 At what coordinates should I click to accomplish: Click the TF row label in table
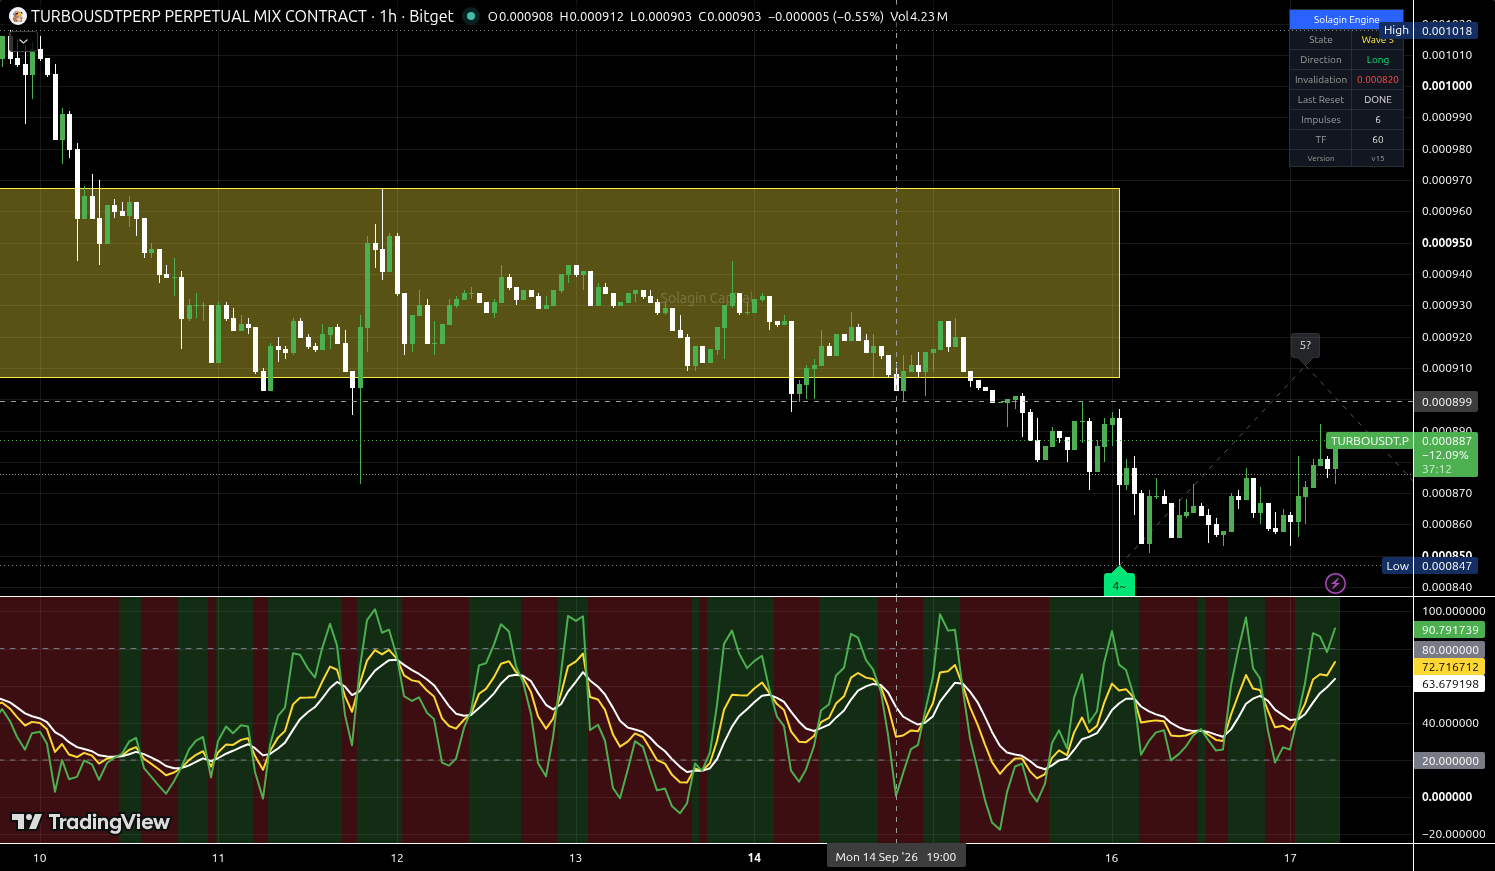[x=1321, y=140]
